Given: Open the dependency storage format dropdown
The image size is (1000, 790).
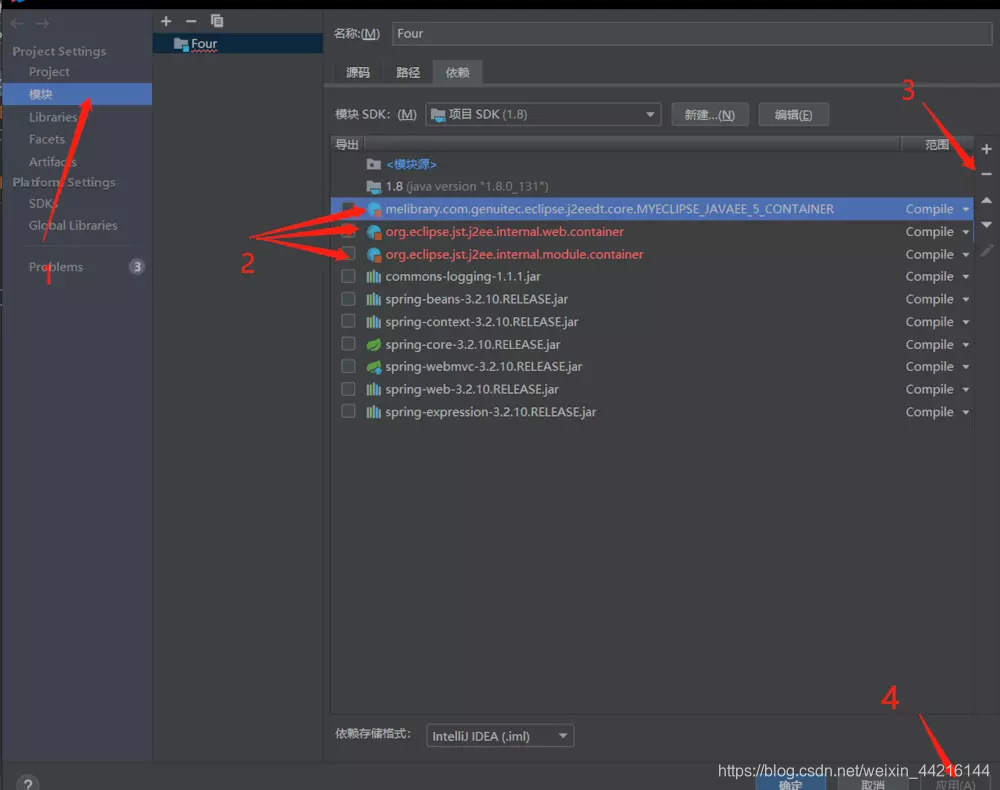Looking at the screenshot, I should (500, 736).
